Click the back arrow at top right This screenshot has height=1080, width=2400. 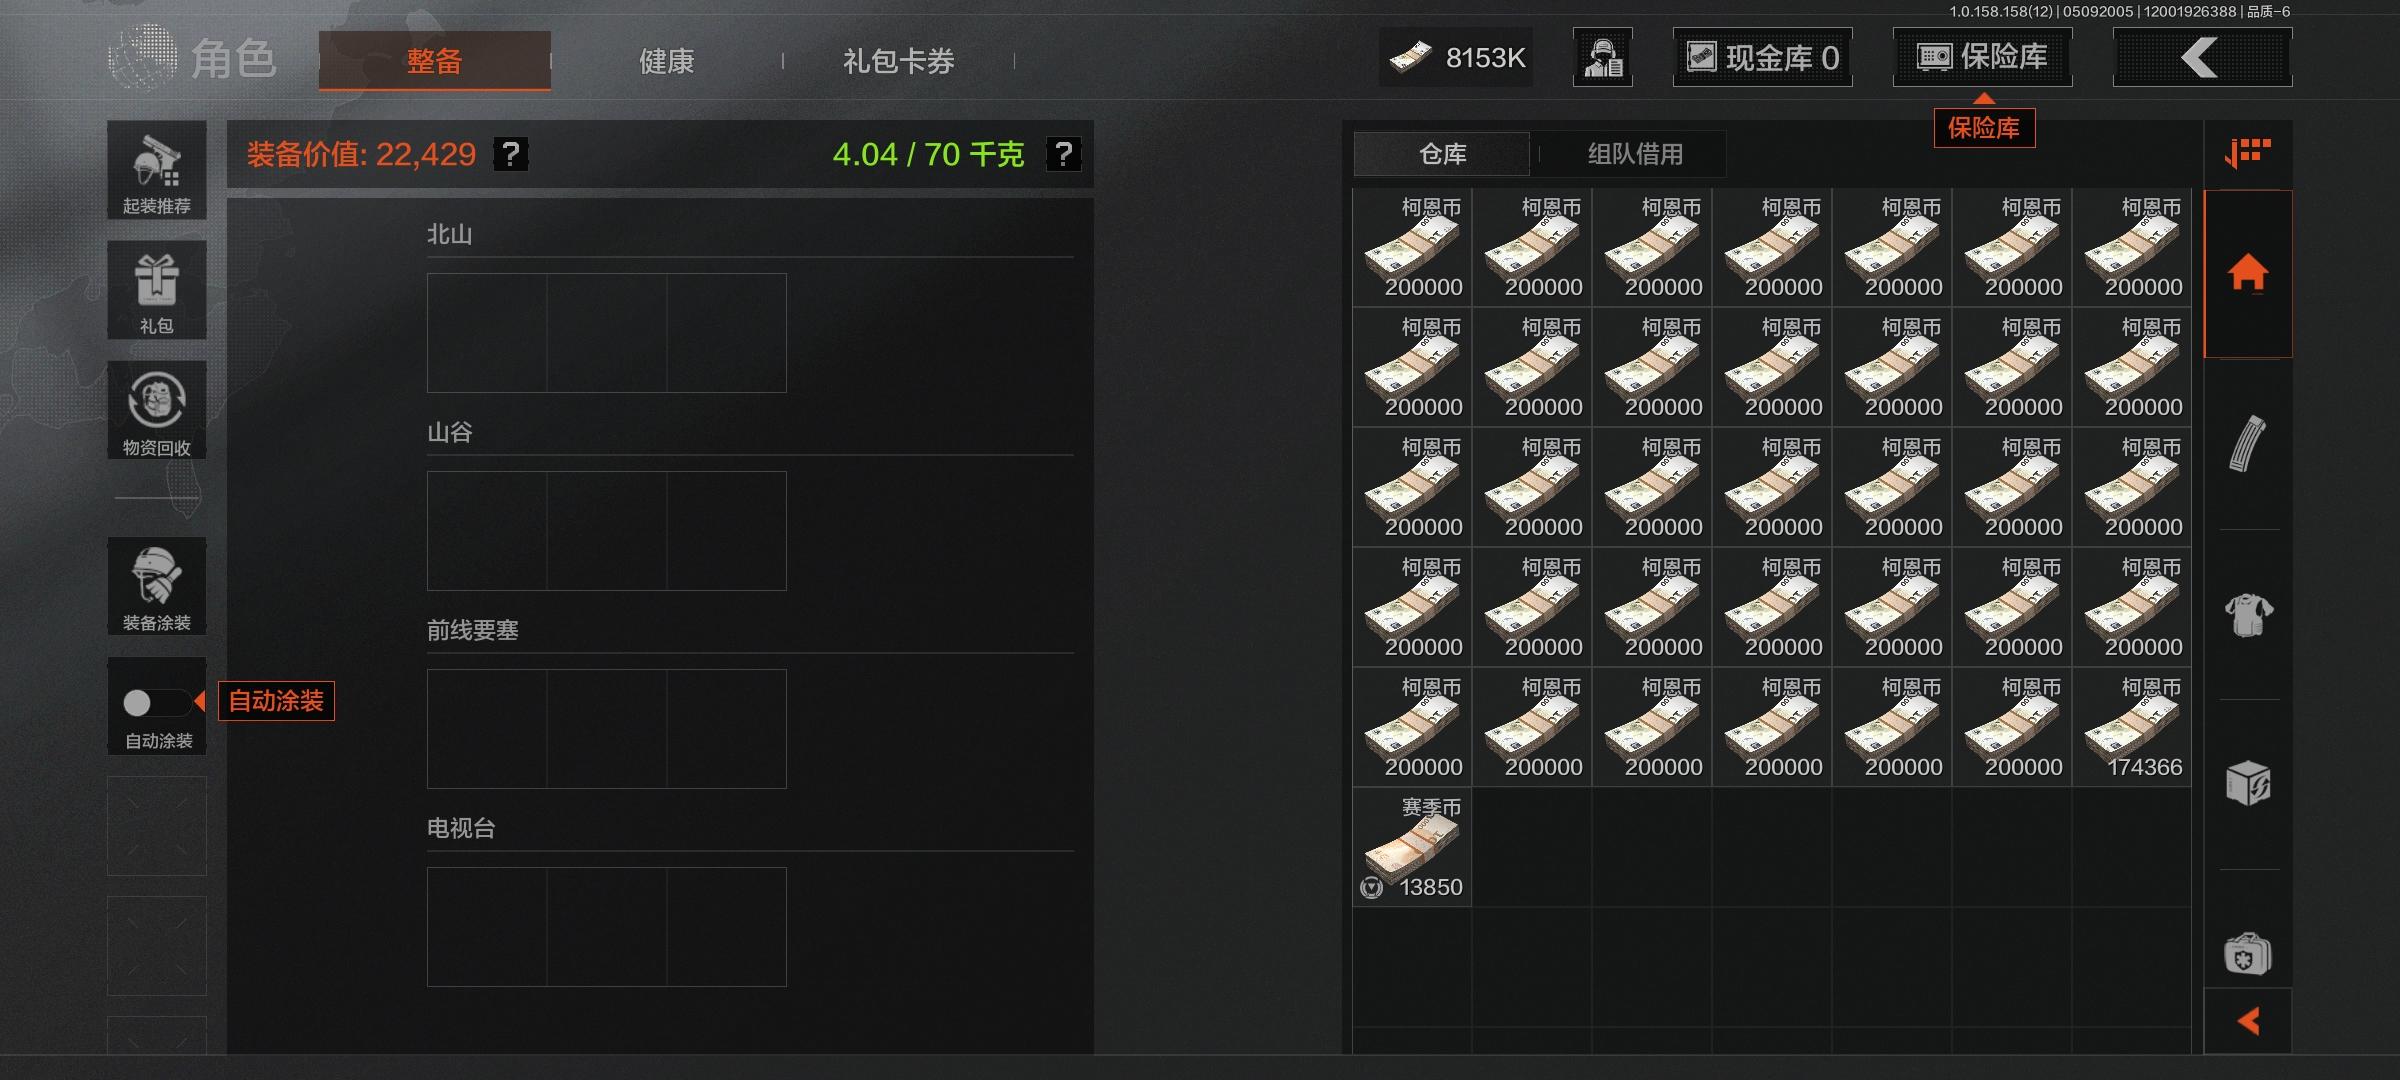coord(2202,58)
